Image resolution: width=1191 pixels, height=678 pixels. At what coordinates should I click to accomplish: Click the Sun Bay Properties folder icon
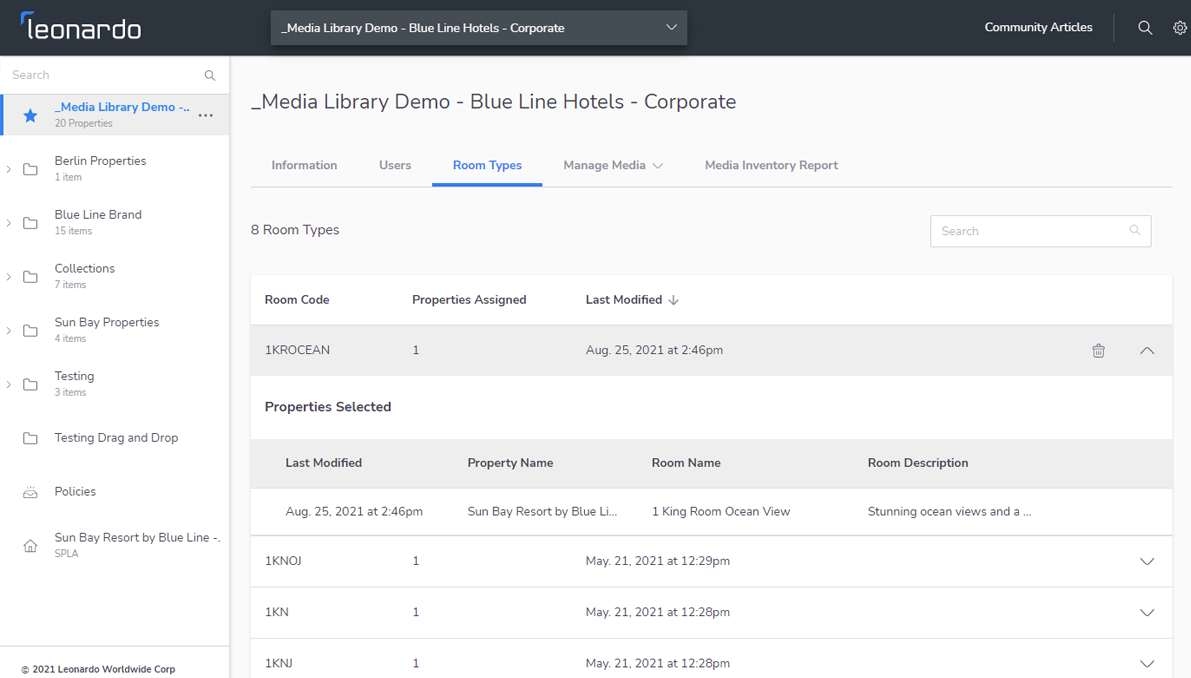[30, 331]
